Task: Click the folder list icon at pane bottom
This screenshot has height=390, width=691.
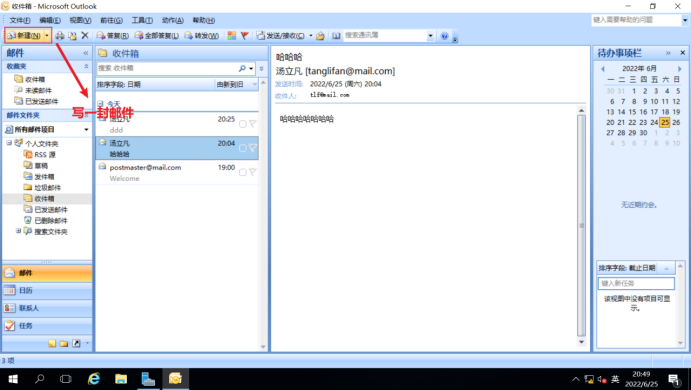Action: point(64,343)
